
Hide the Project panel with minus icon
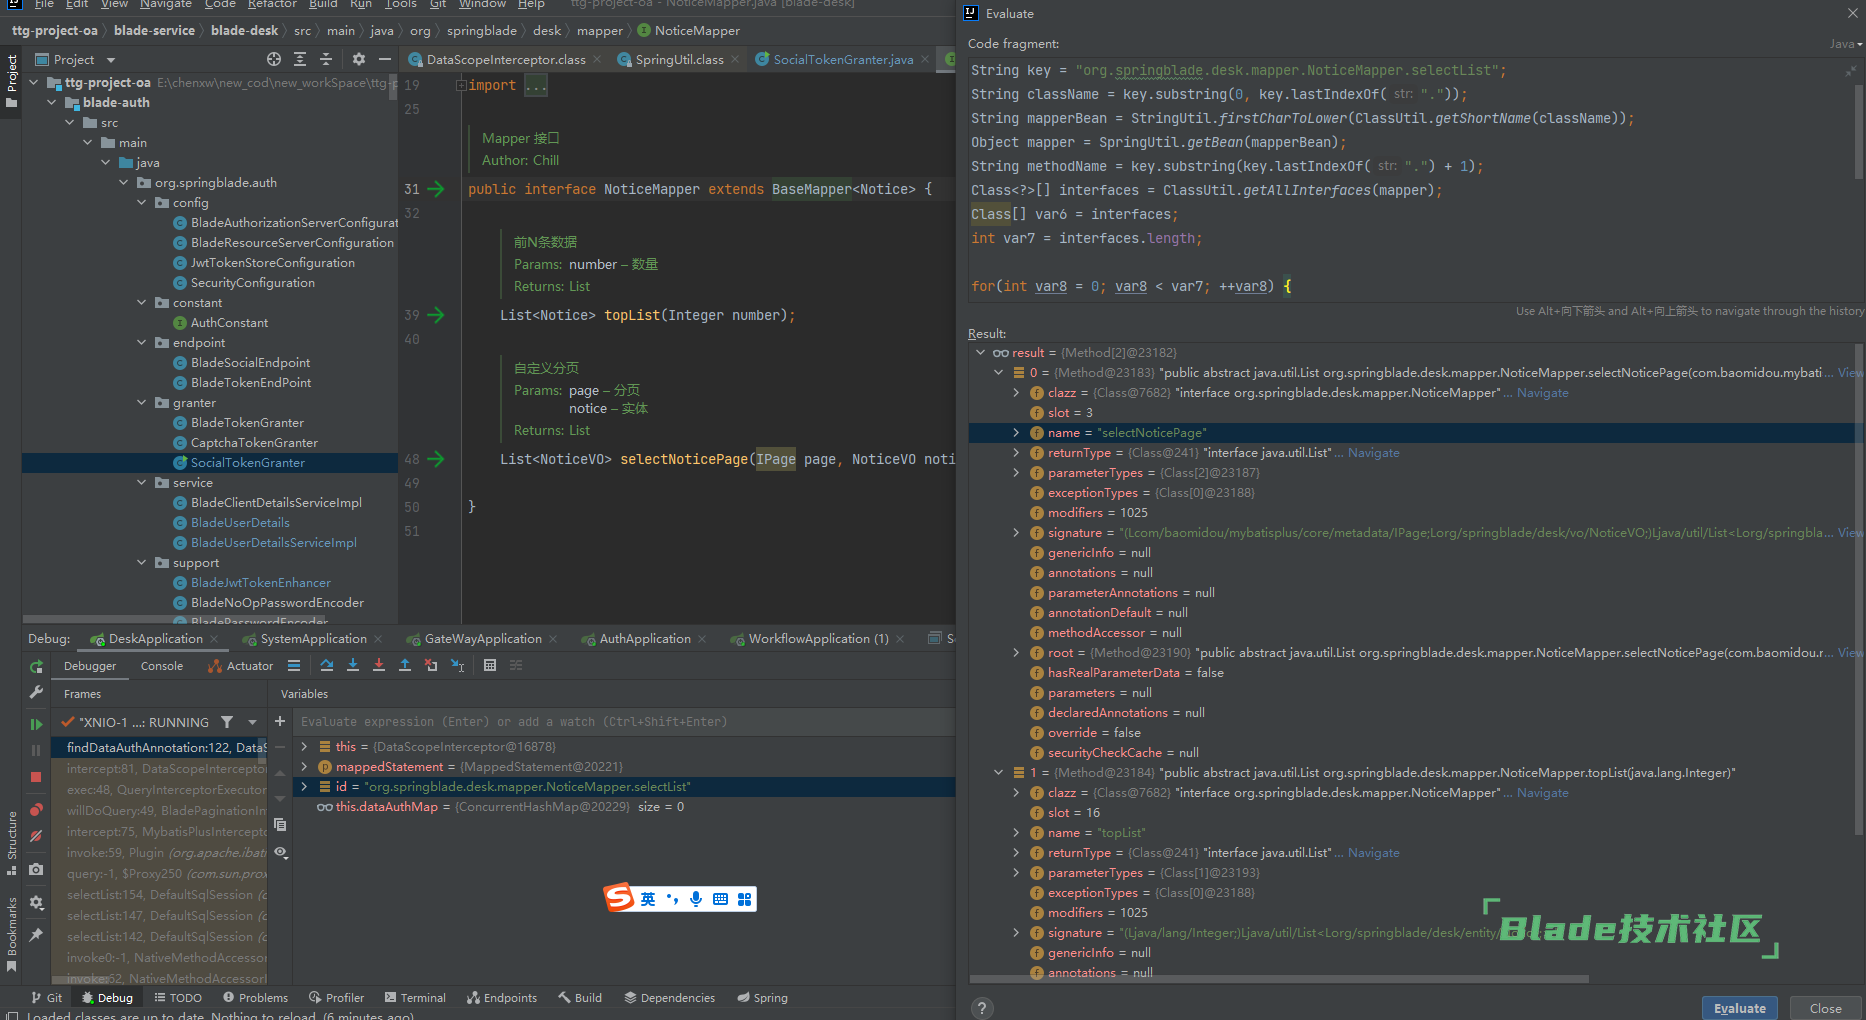384,59
